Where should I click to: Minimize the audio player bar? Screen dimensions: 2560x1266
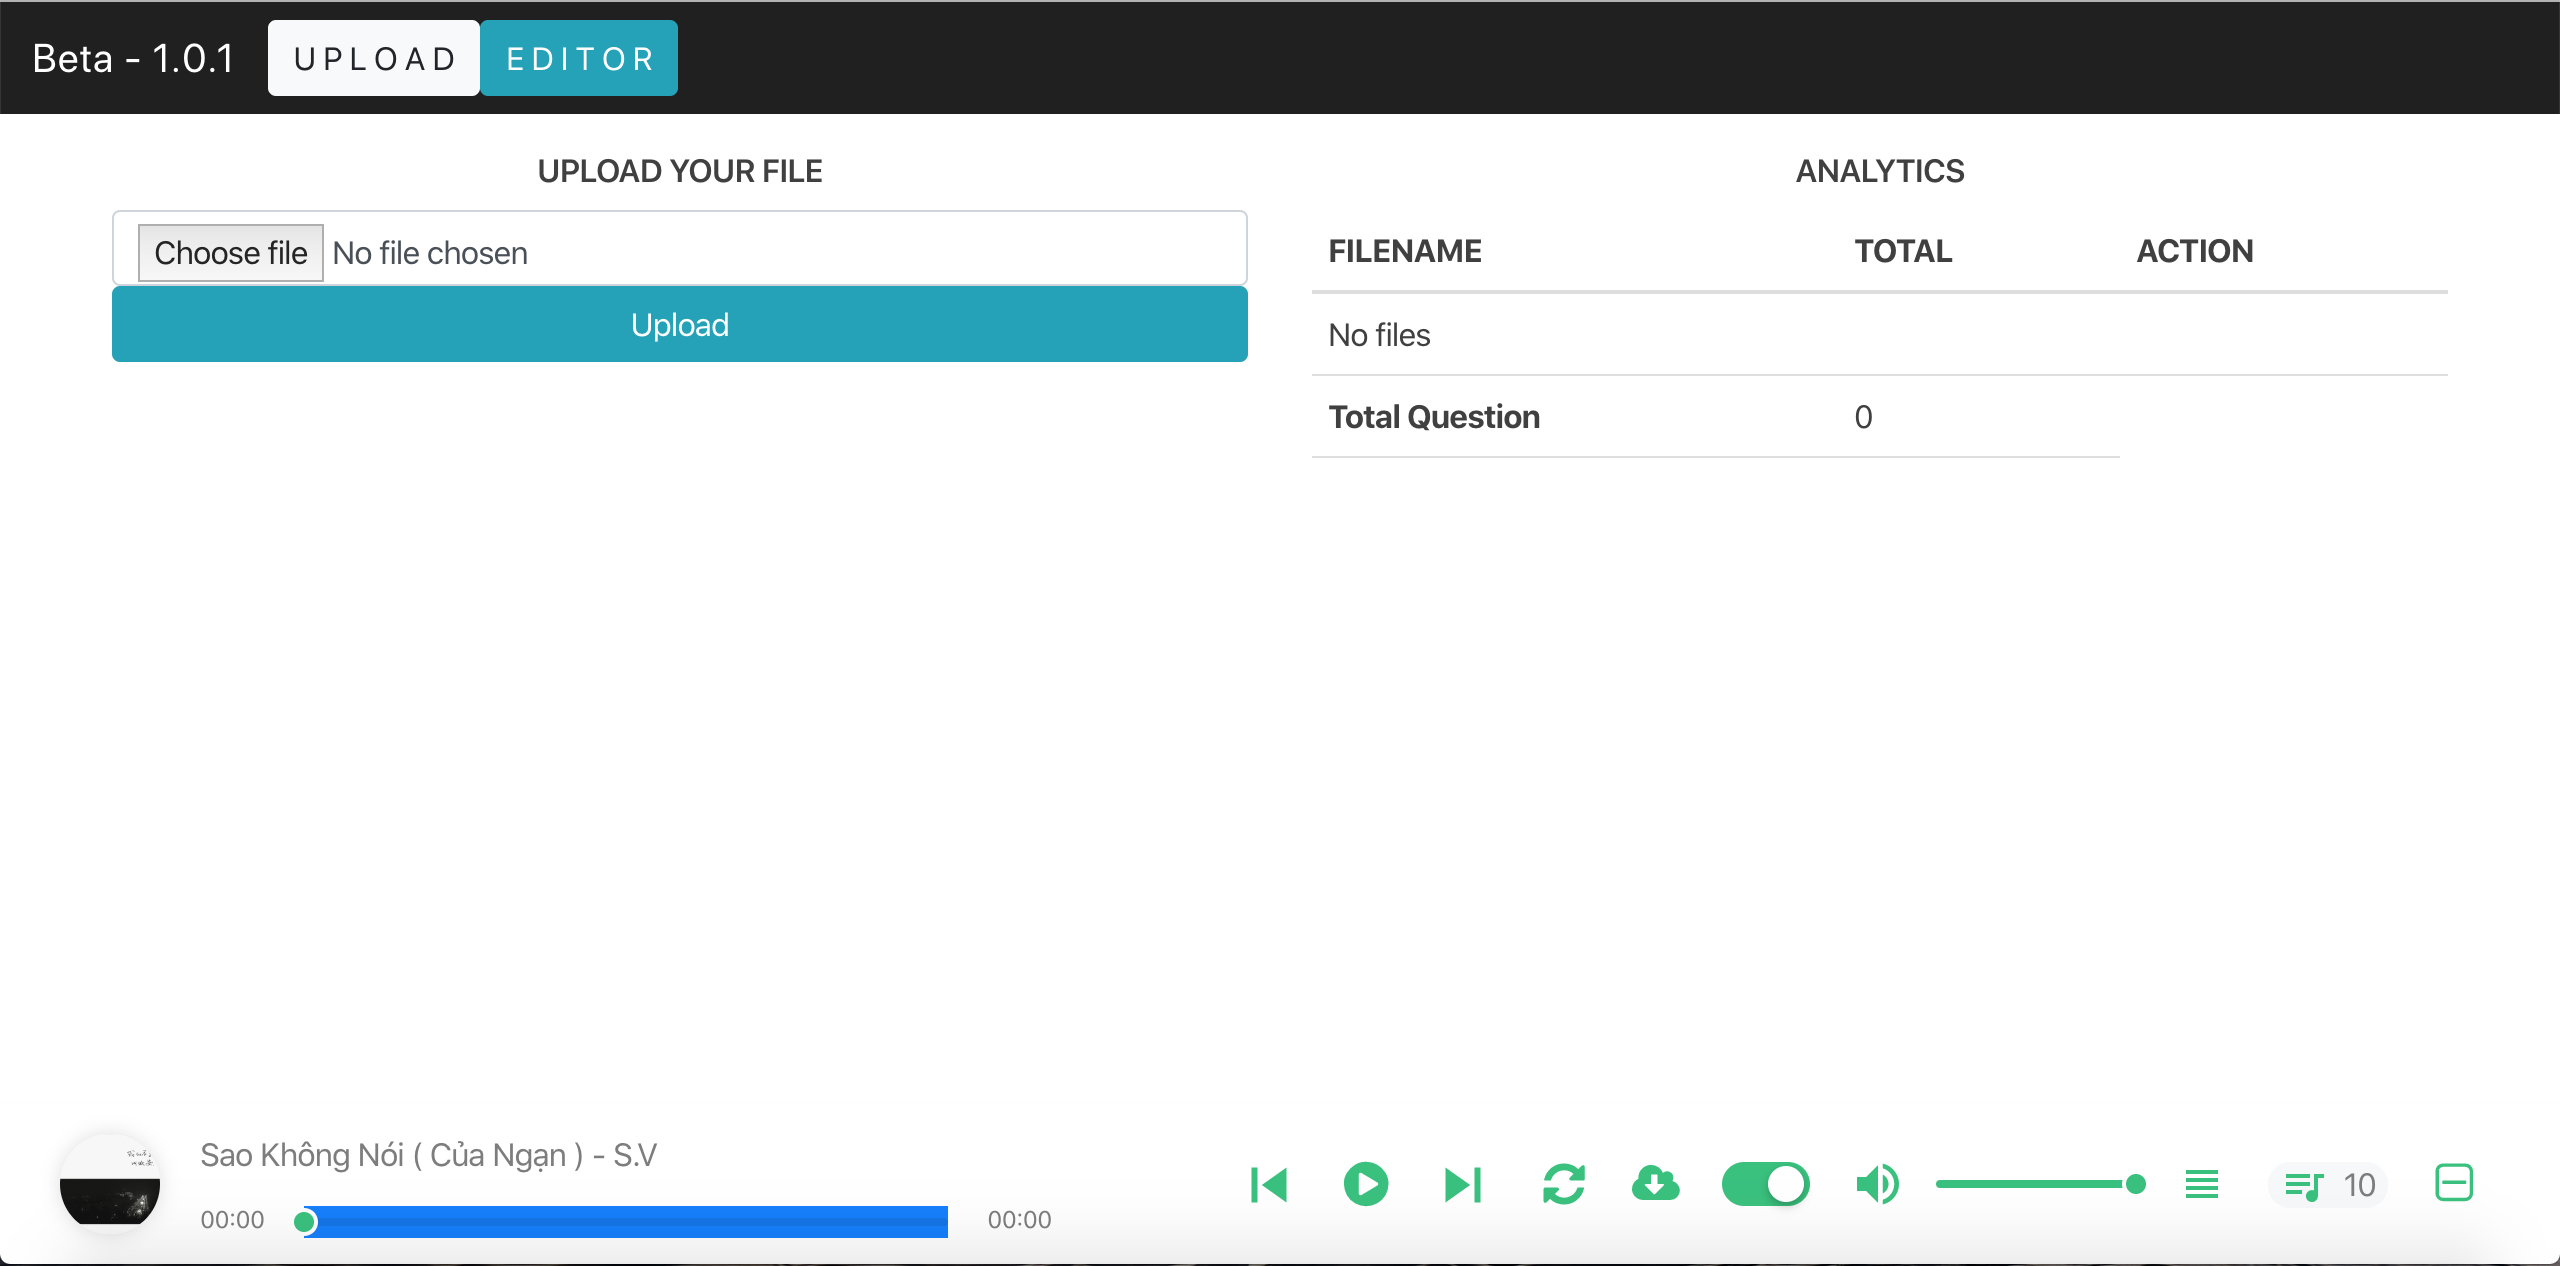click(x=2453, y=1183)
